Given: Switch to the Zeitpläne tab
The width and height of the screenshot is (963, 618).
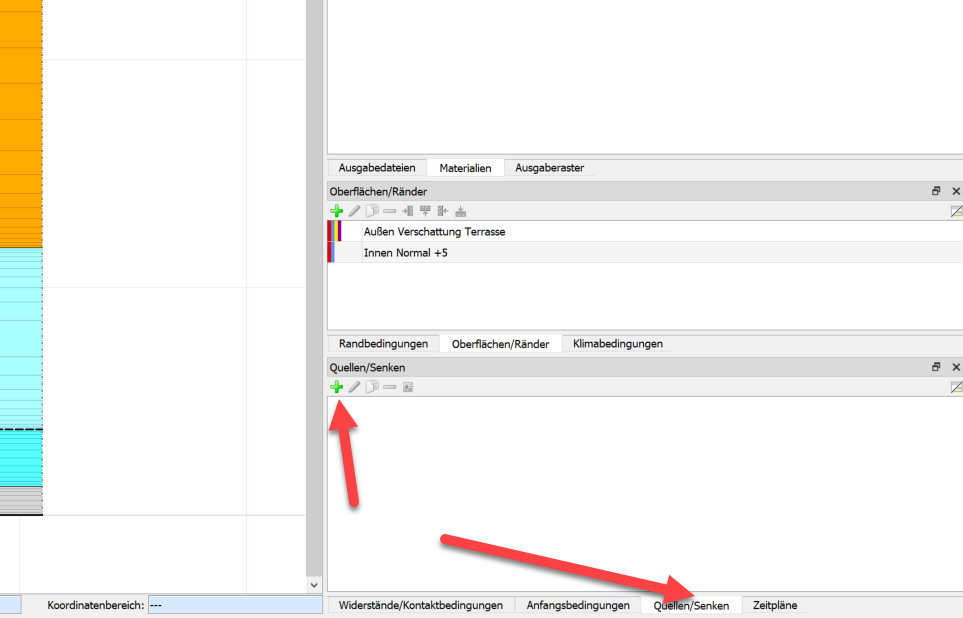Looking at the screenshot, I should [775, 605].
